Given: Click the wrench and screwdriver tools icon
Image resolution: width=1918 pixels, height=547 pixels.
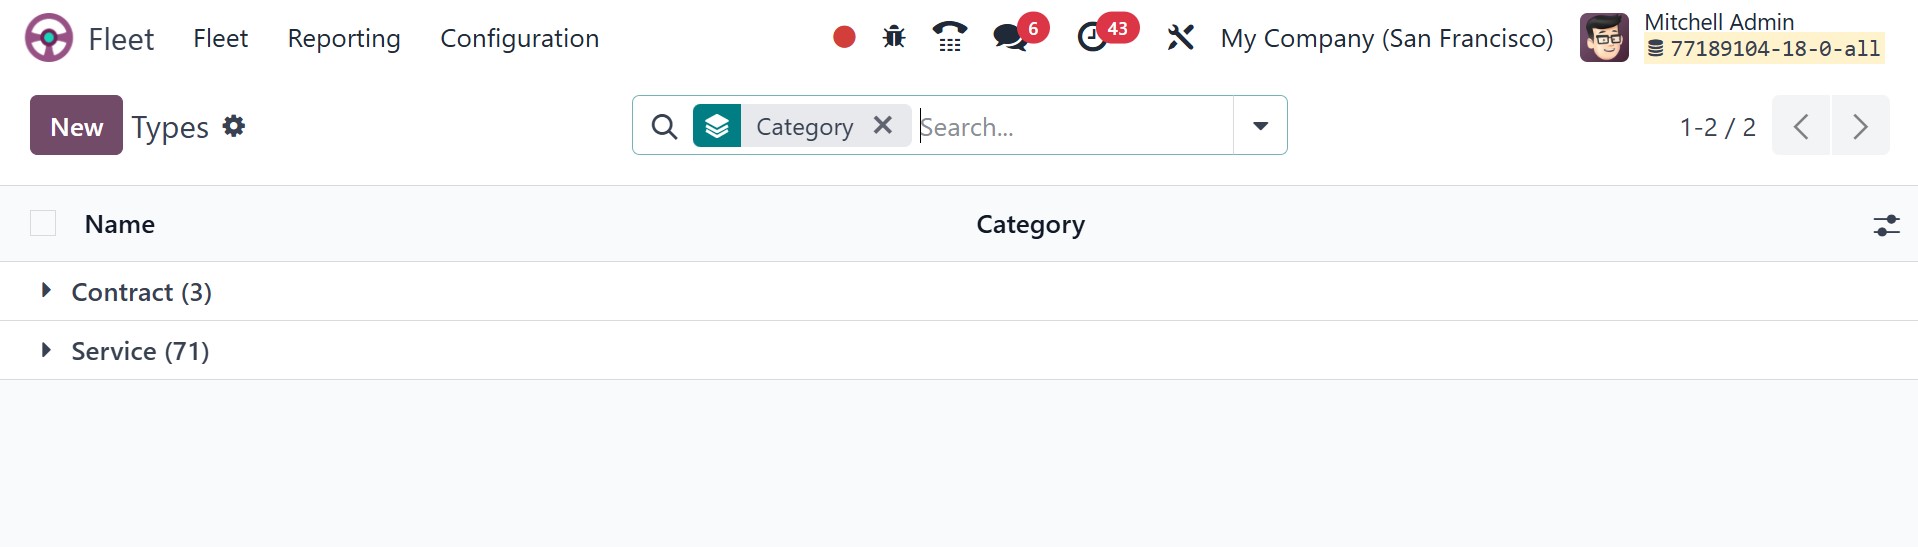Looking at the screenshot, I should [1180, 38].
